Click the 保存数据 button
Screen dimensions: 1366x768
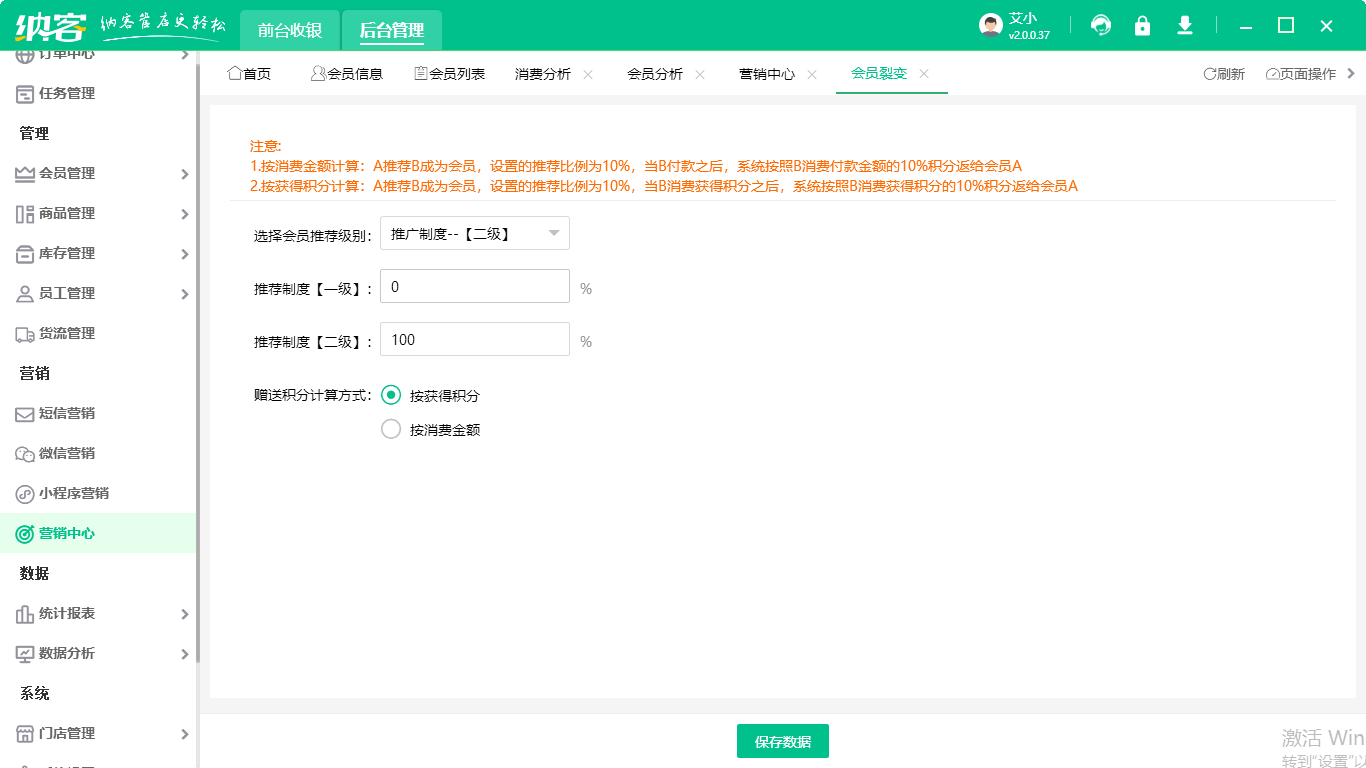[783, 741]
